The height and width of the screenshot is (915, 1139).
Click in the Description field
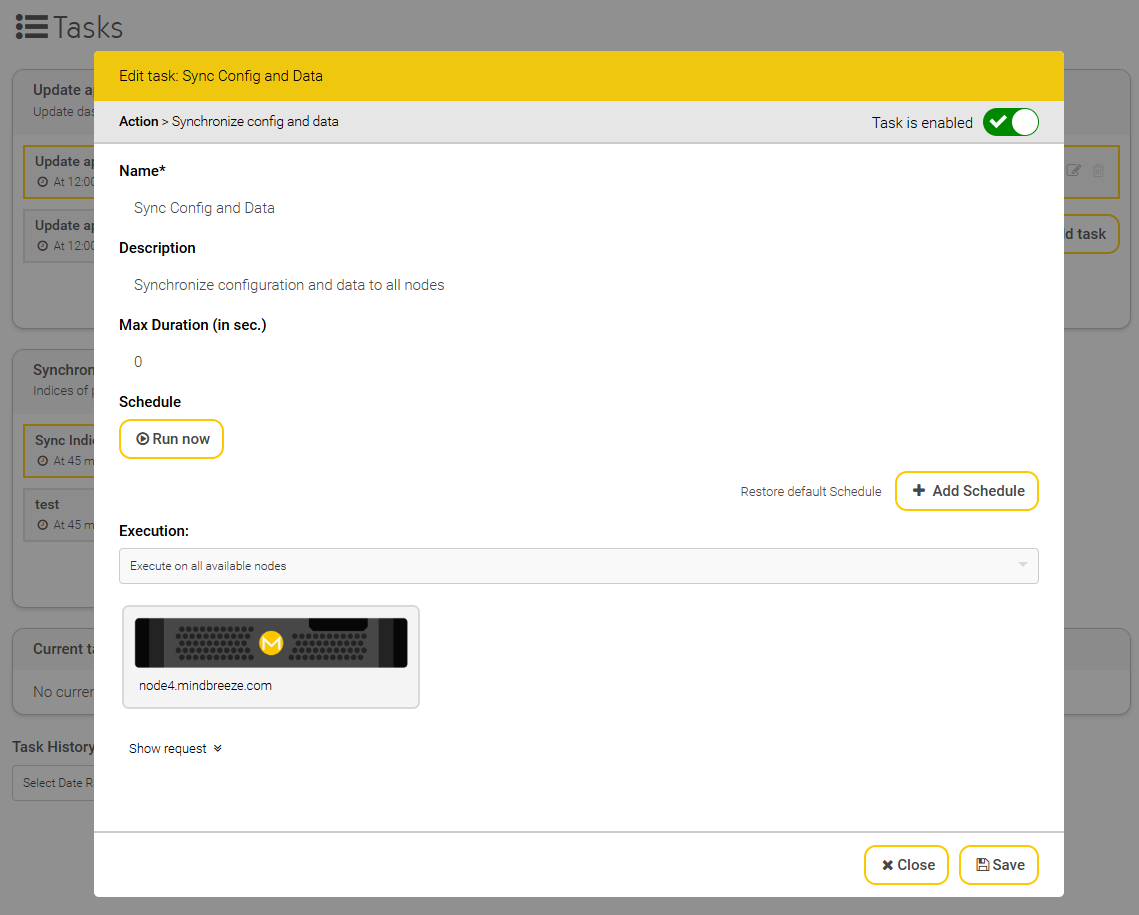point(578,285)
